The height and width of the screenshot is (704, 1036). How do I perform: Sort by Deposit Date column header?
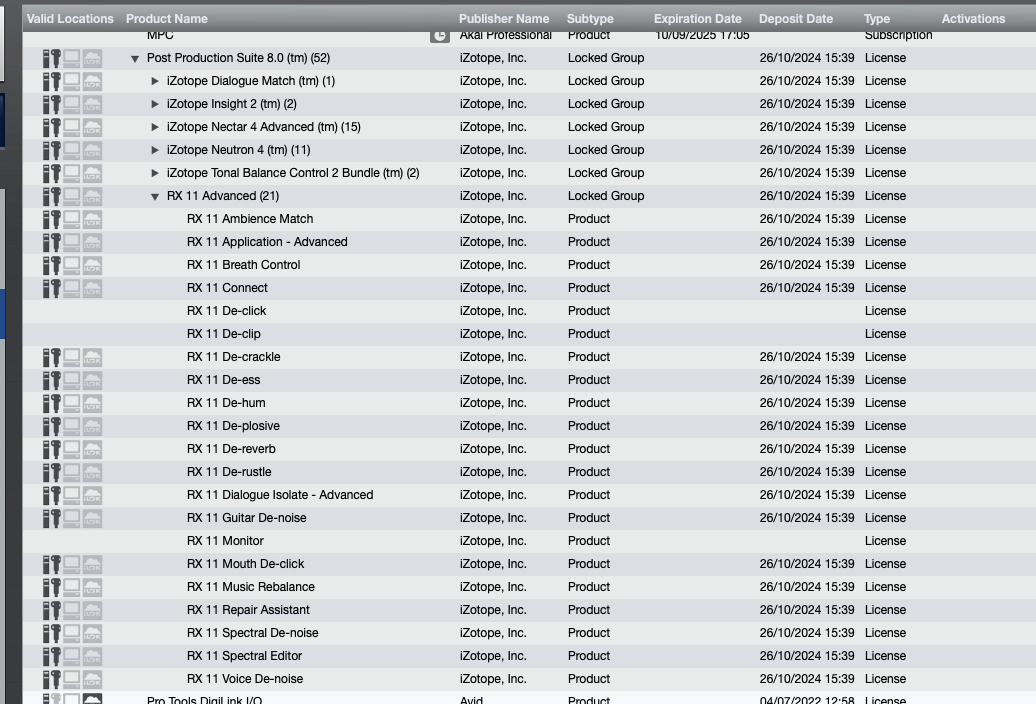pyautogui.click(x=796, y=19)
